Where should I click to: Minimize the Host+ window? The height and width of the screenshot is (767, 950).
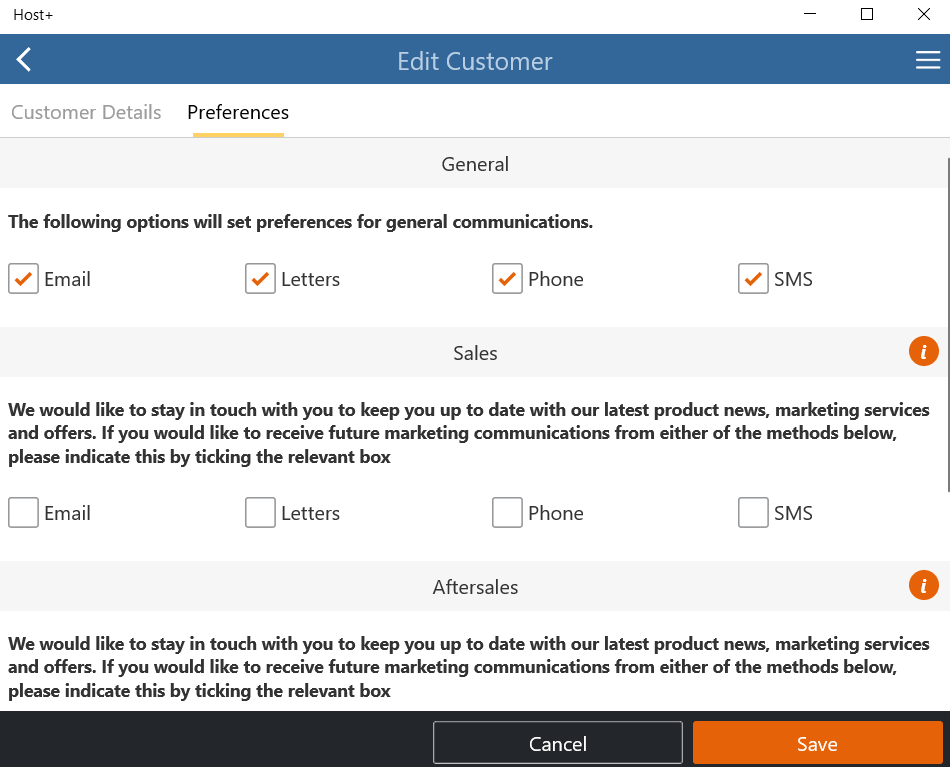(810, 14)
